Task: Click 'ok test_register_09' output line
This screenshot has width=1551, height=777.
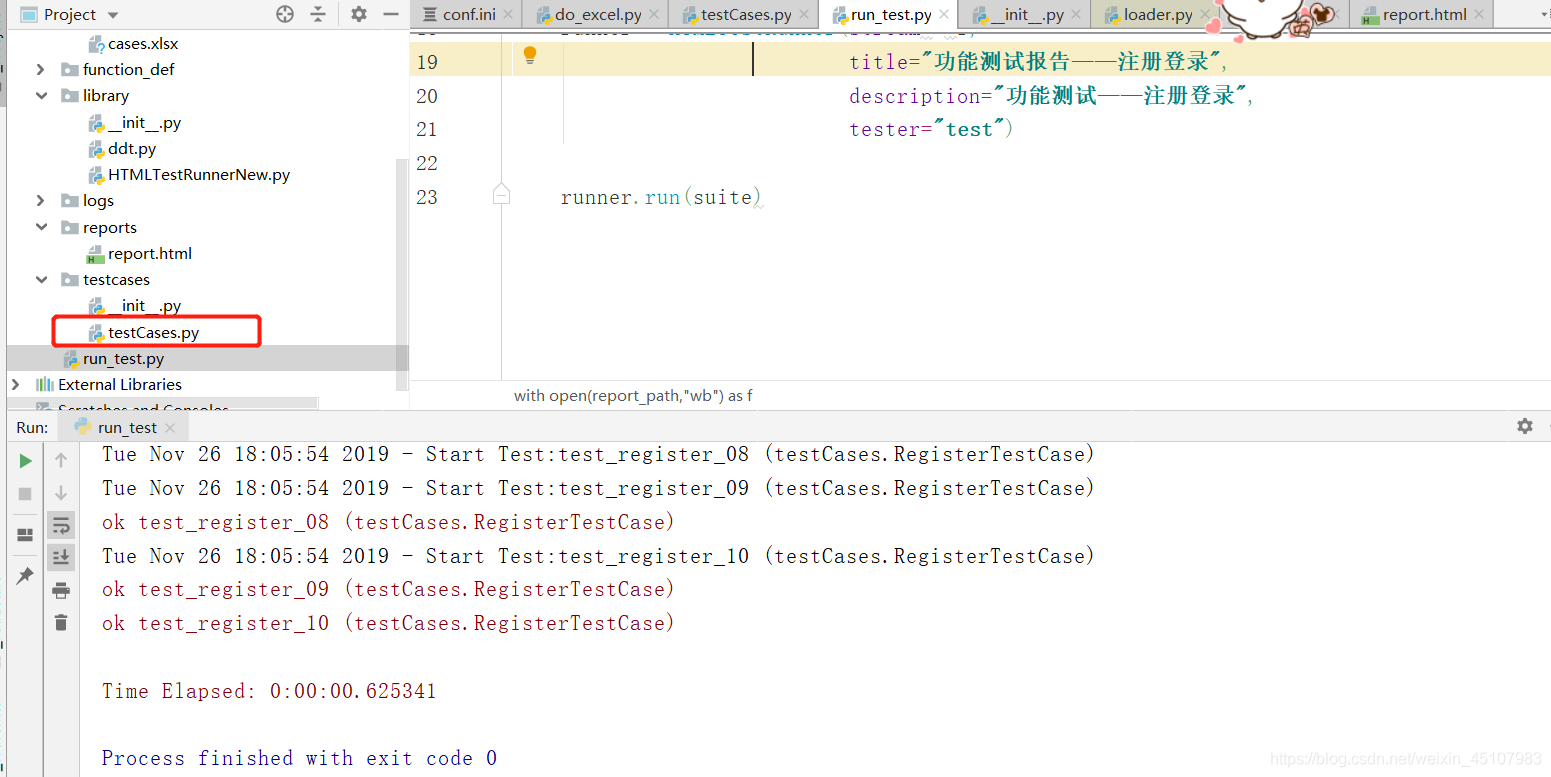Action: 388,589
